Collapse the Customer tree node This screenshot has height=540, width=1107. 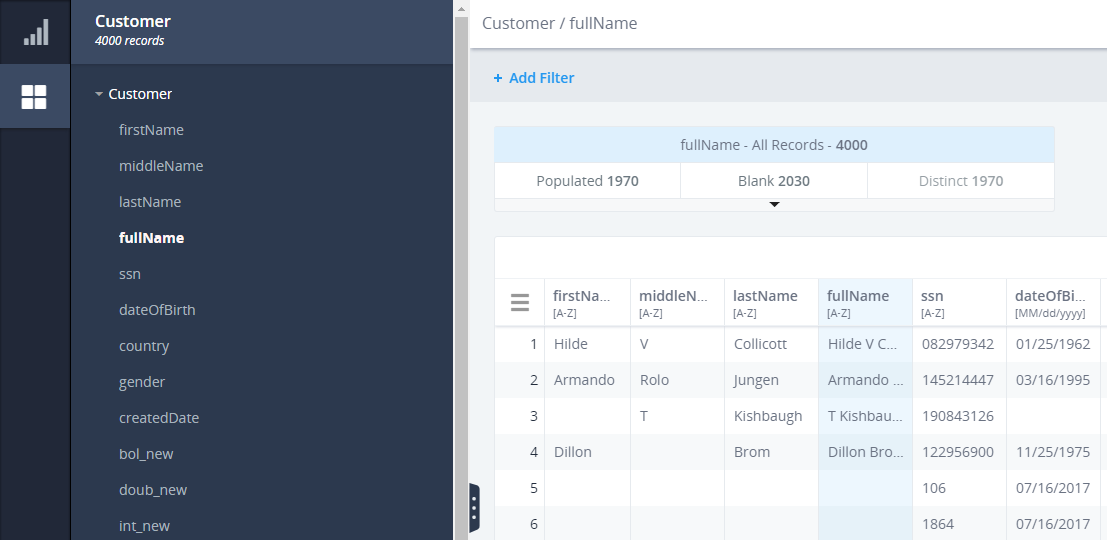[x=99, y=94]
